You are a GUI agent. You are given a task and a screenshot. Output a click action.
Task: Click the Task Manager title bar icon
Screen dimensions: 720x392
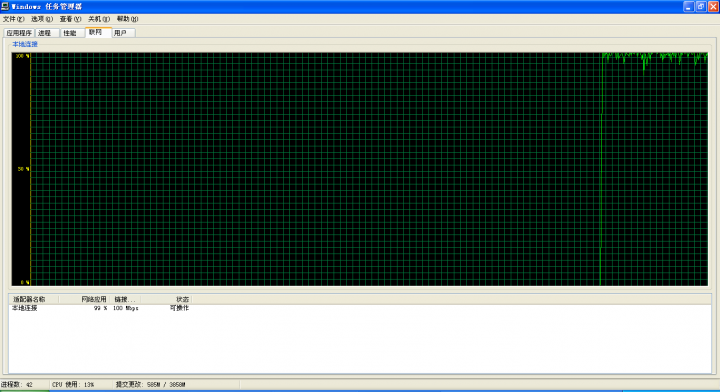[5, 6]
